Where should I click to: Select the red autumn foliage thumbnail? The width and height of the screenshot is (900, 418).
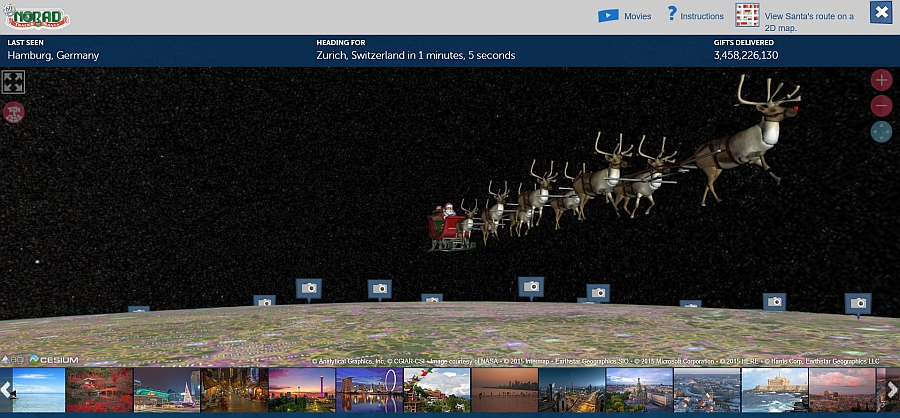coord(99,390)
